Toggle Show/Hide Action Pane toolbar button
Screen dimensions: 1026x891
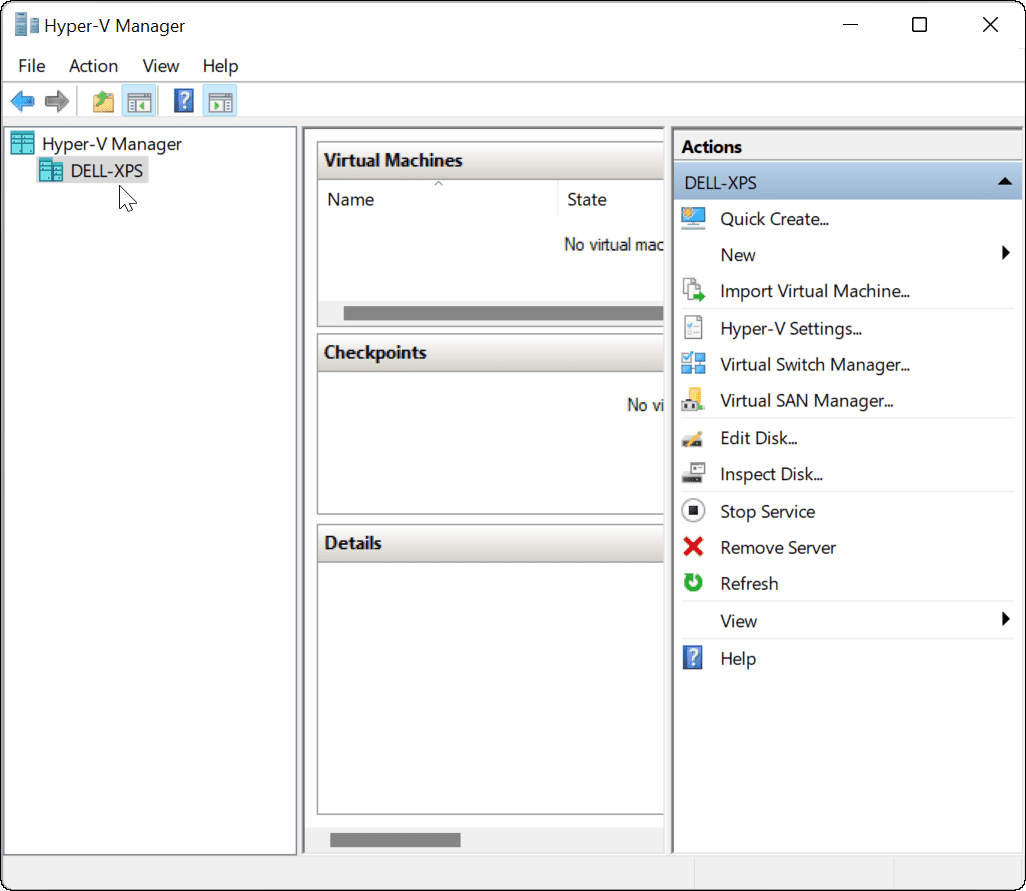point(220,101)
